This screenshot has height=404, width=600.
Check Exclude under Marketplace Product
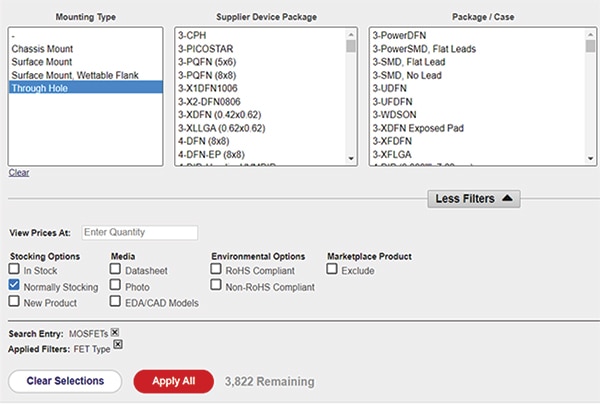pos(333,270)
